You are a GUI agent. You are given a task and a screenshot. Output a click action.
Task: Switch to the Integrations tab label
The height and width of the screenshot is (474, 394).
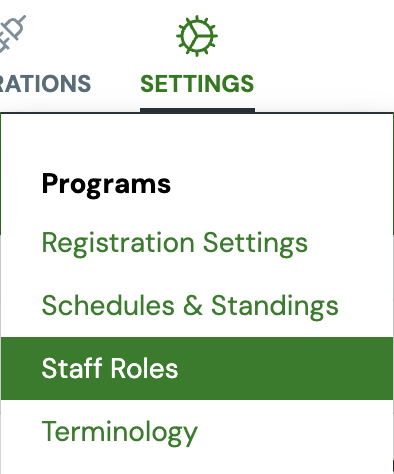(45, 83)
